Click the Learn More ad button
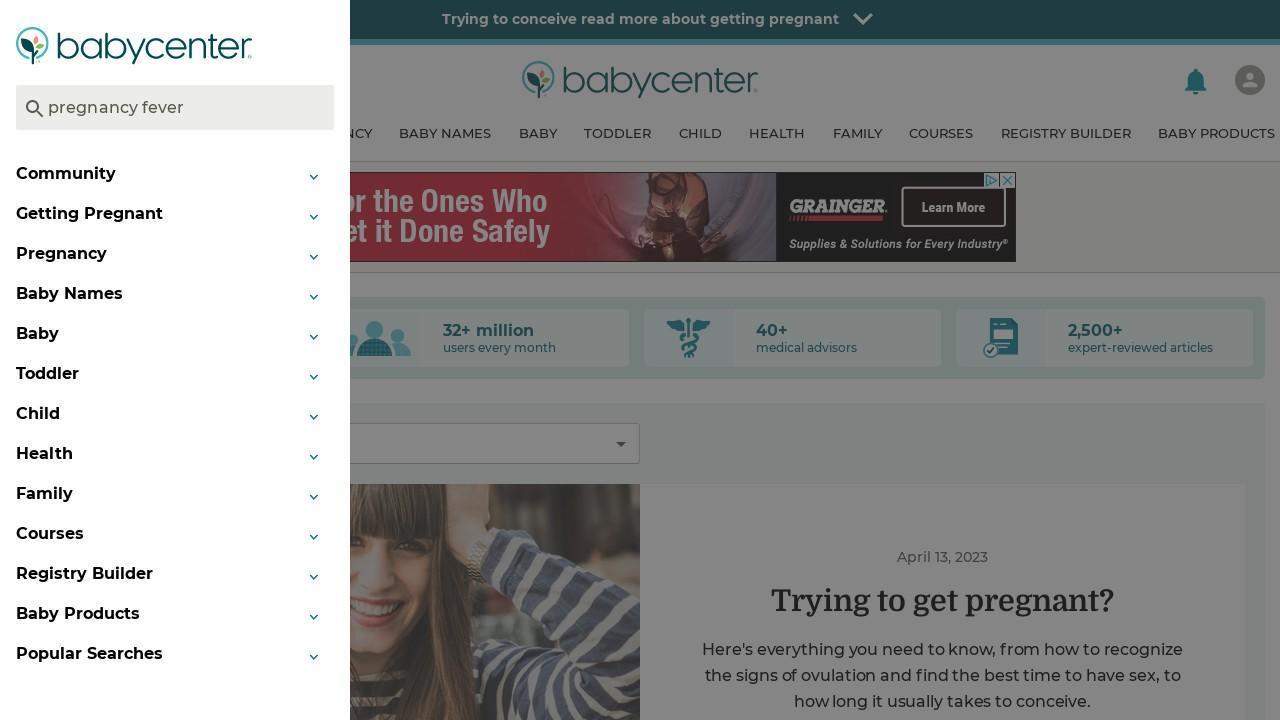Image resolution: width=1280 pixels, height=720 pixels. click(953, 207)
